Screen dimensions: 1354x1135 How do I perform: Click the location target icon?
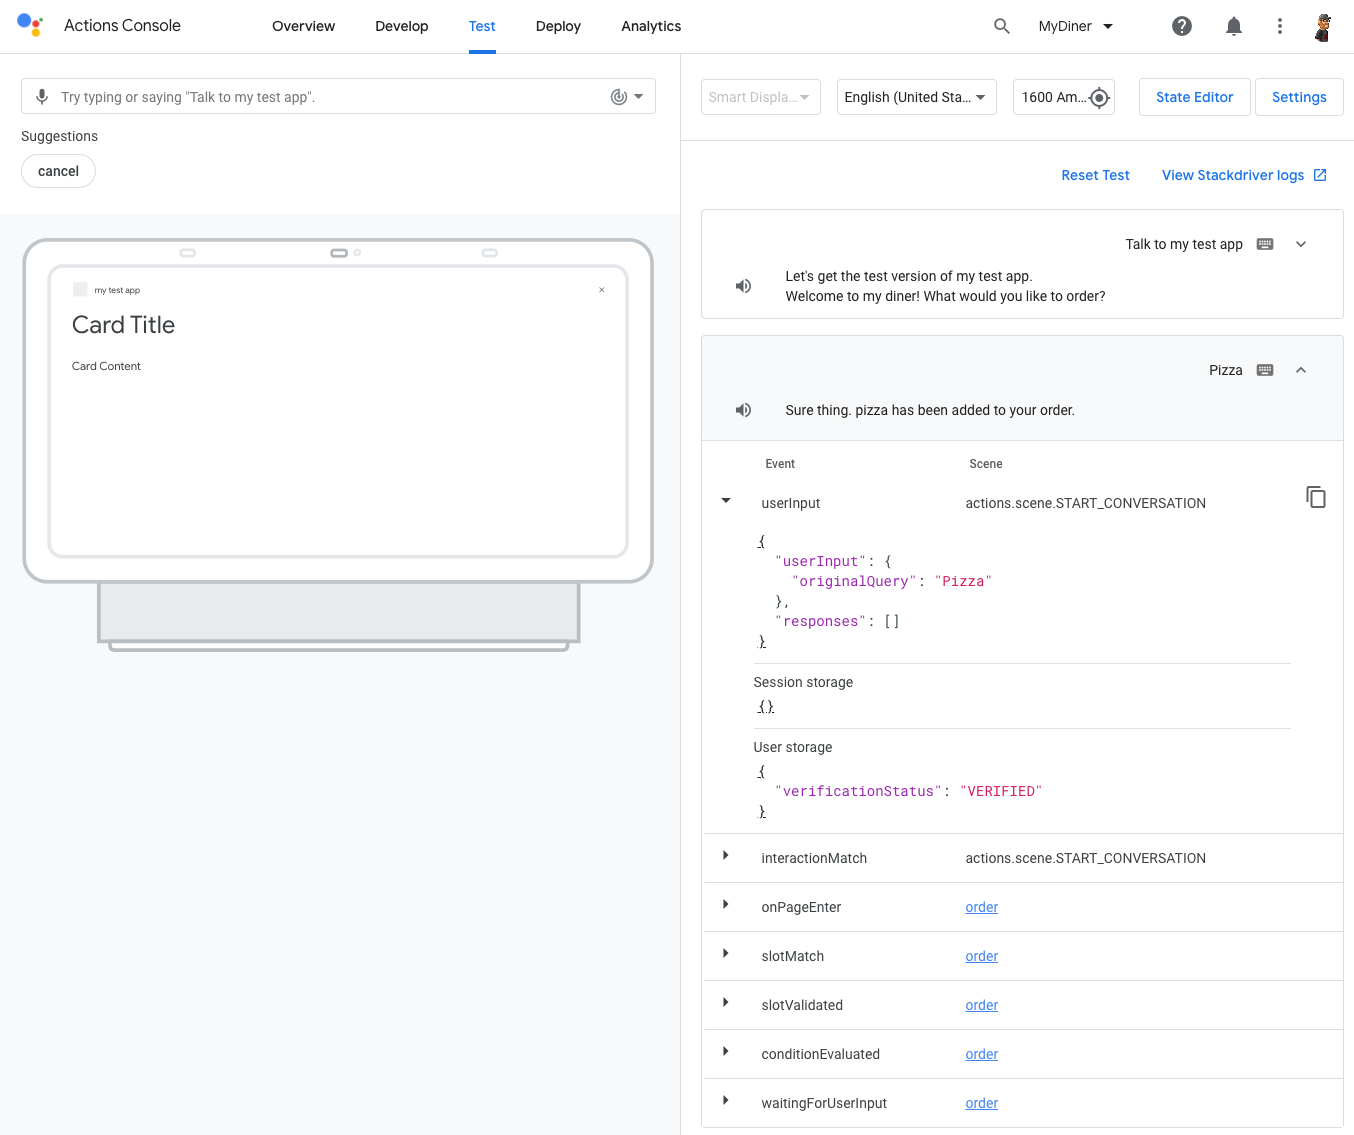pos(1099,97)
